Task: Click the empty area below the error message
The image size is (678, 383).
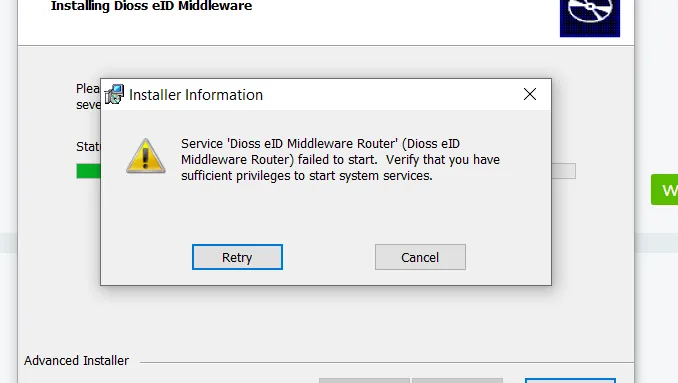Action: point(326,212)
